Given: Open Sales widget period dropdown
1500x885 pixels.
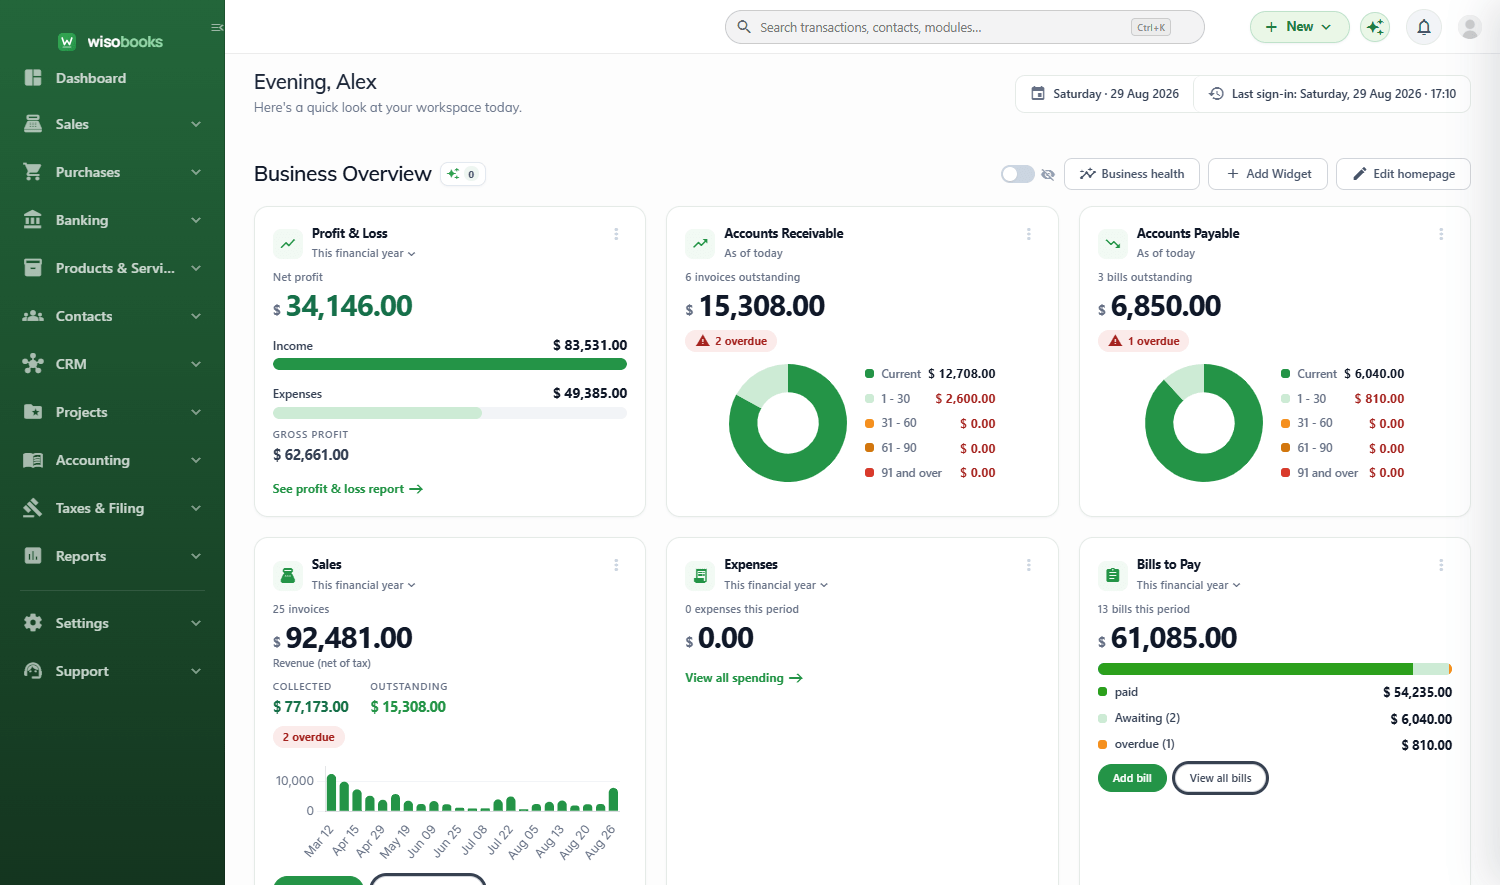Looking at the screenshot, I should 363,585.
